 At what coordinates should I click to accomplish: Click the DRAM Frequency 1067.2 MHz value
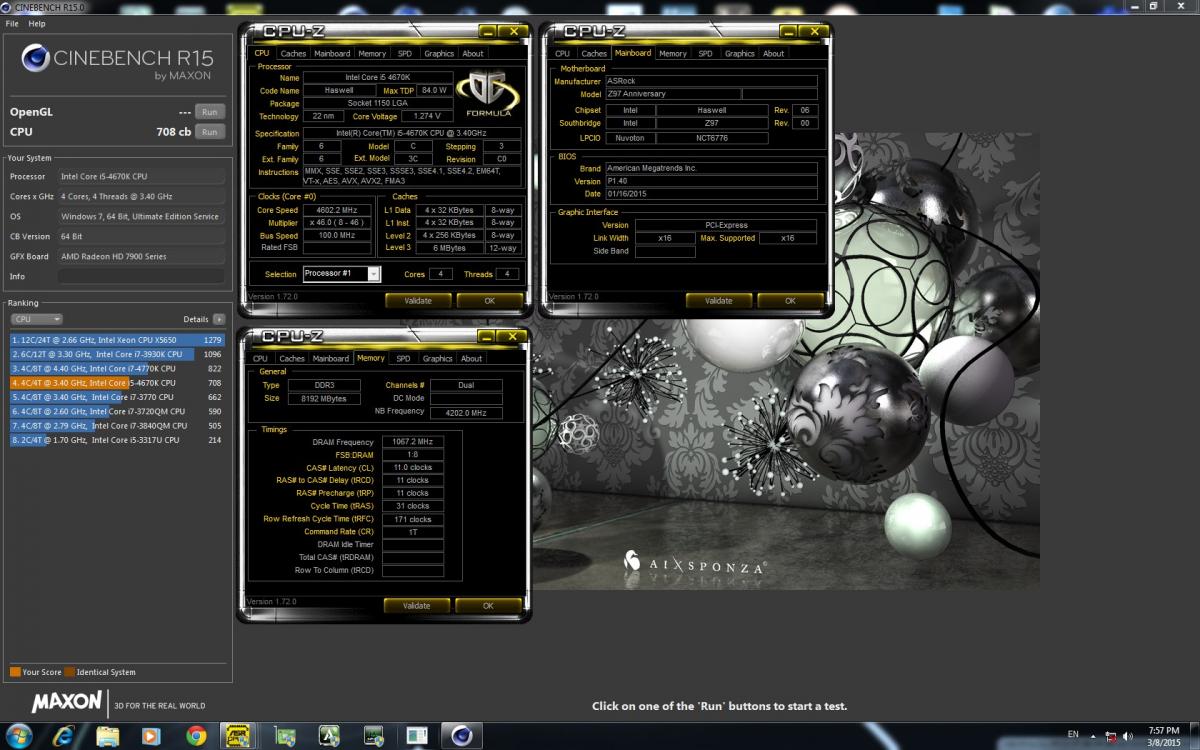[413, 442]
